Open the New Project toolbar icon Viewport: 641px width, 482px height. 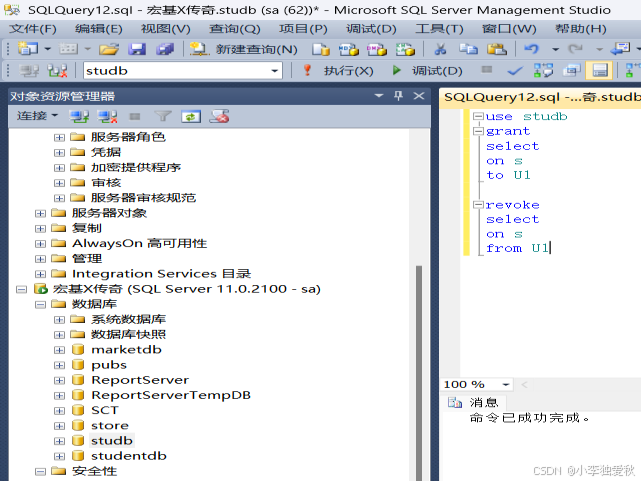[x=27, y=49]
